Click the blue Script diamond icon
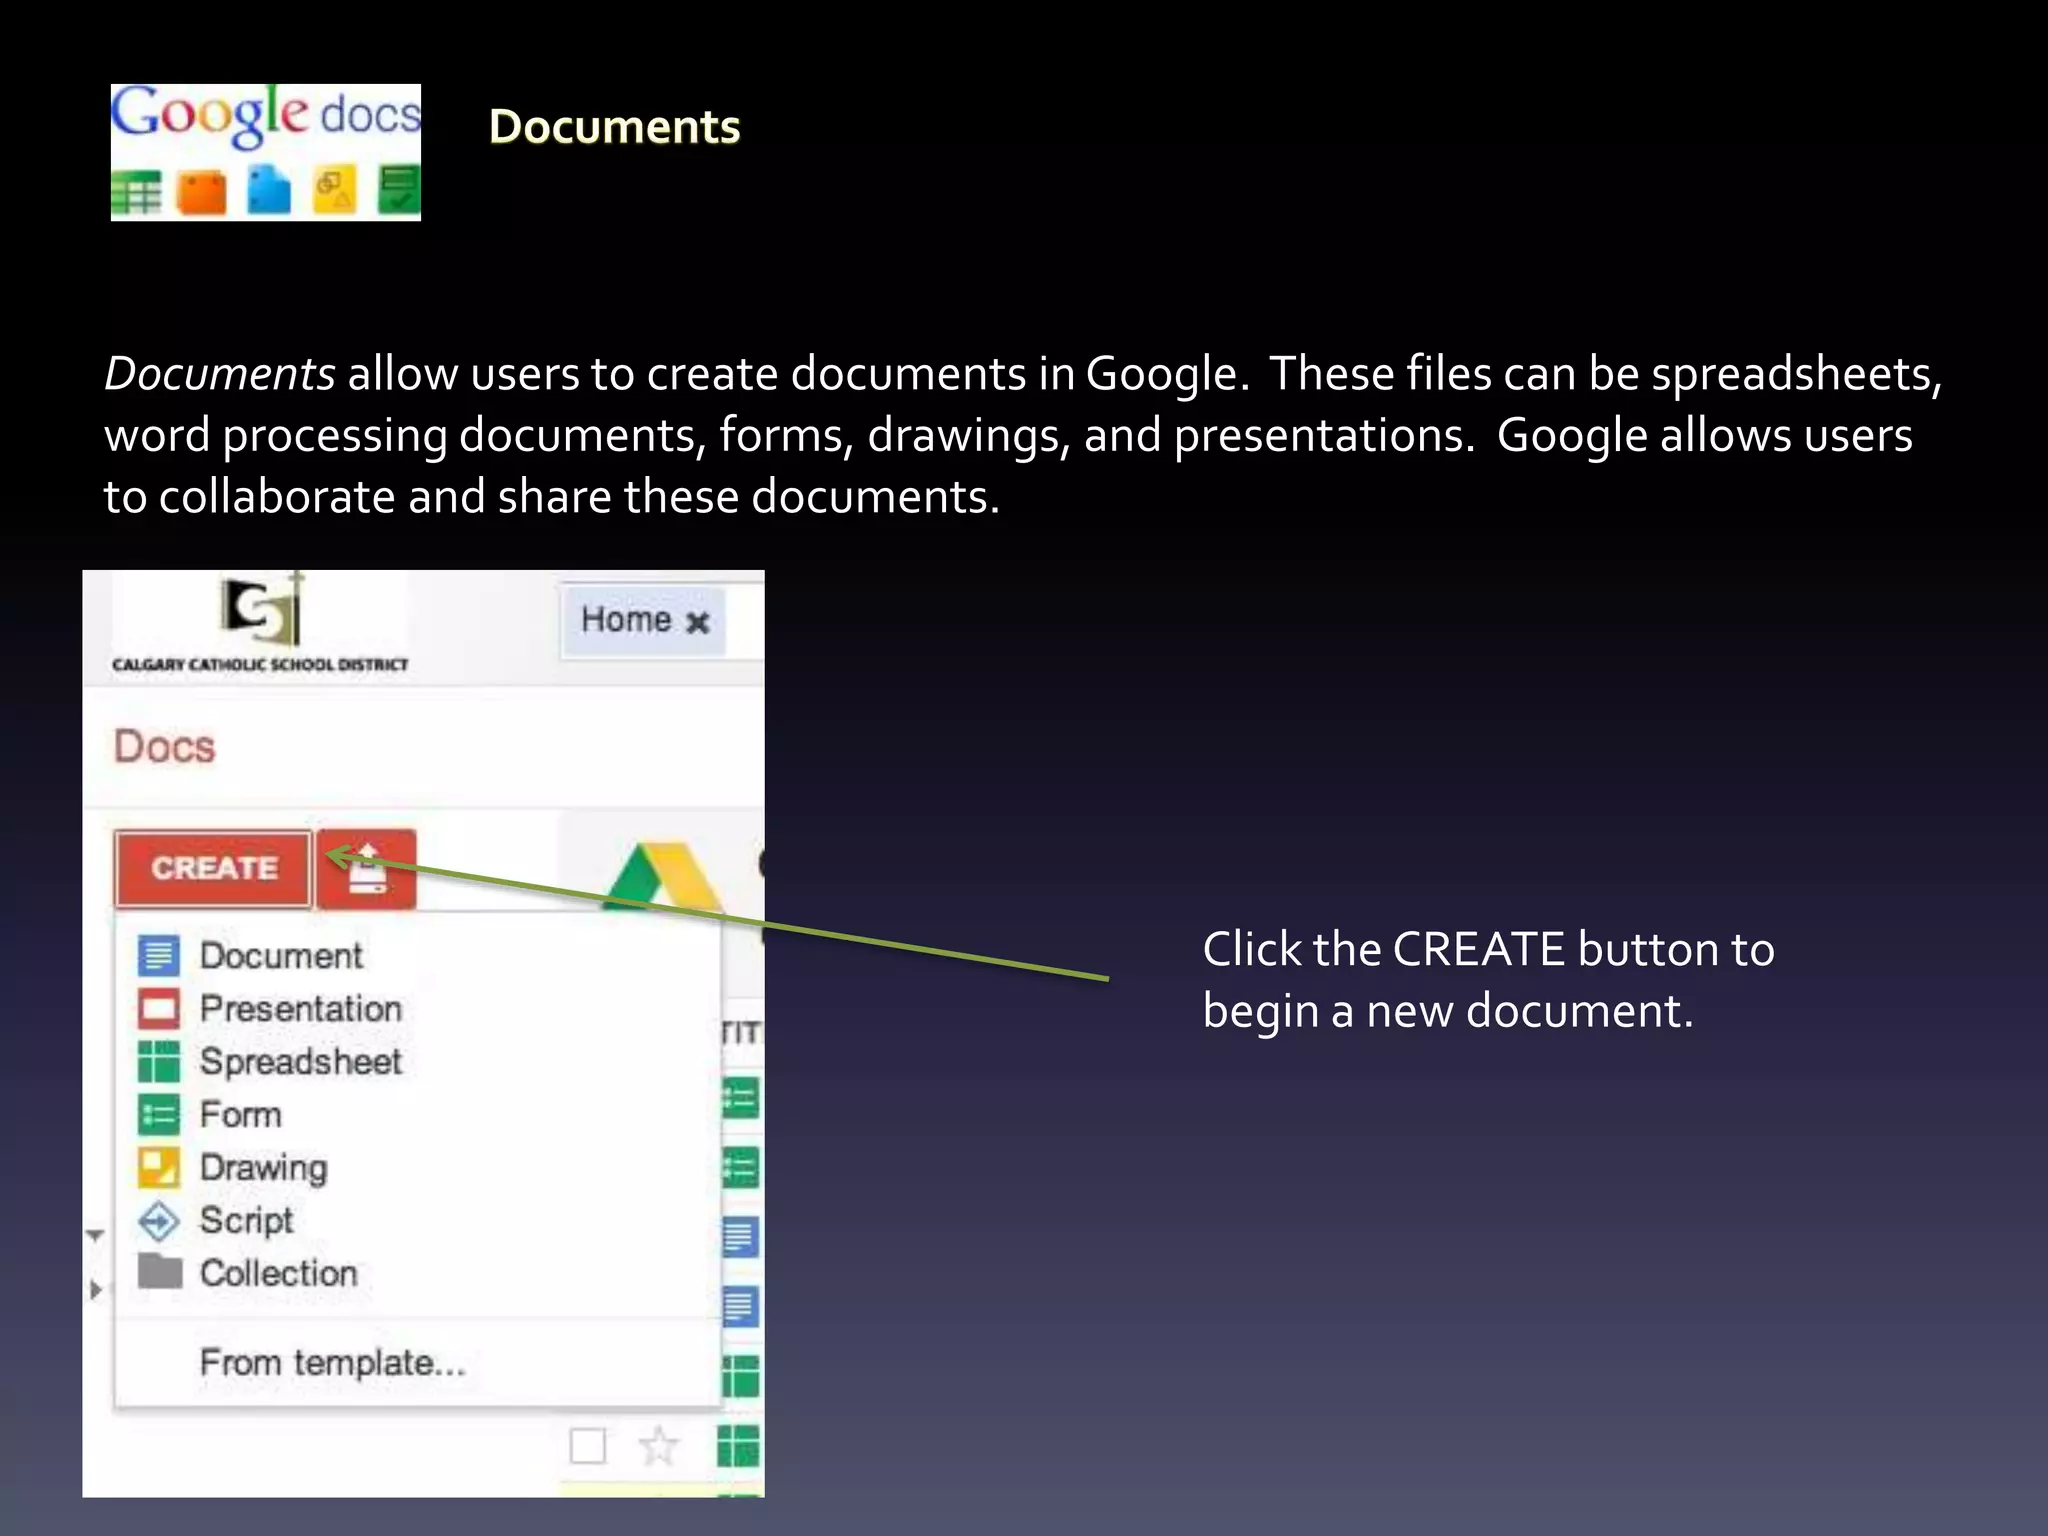The image size is (2048, 1536). [x=159, y=1221]
